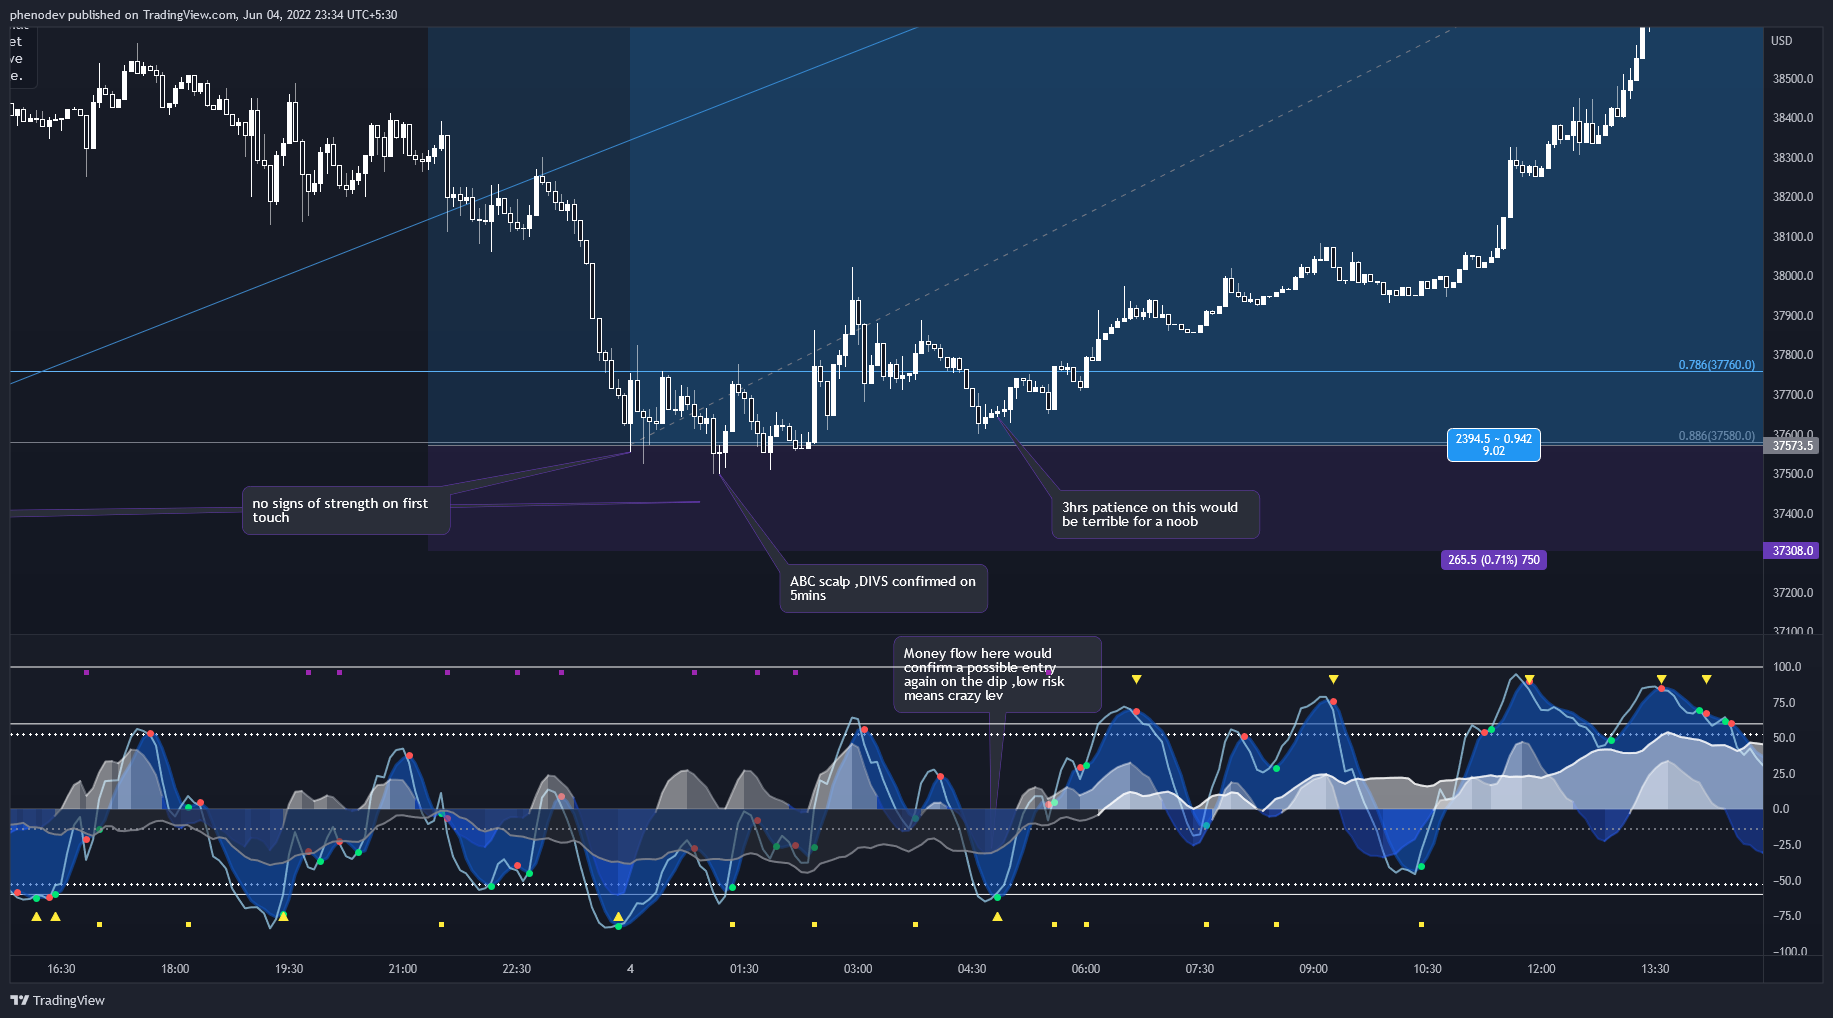The width and height of the screenshot is (1833, 1018).
Task: Click 37400.0 on the price axis
Action: click(x=1793, y=514)
